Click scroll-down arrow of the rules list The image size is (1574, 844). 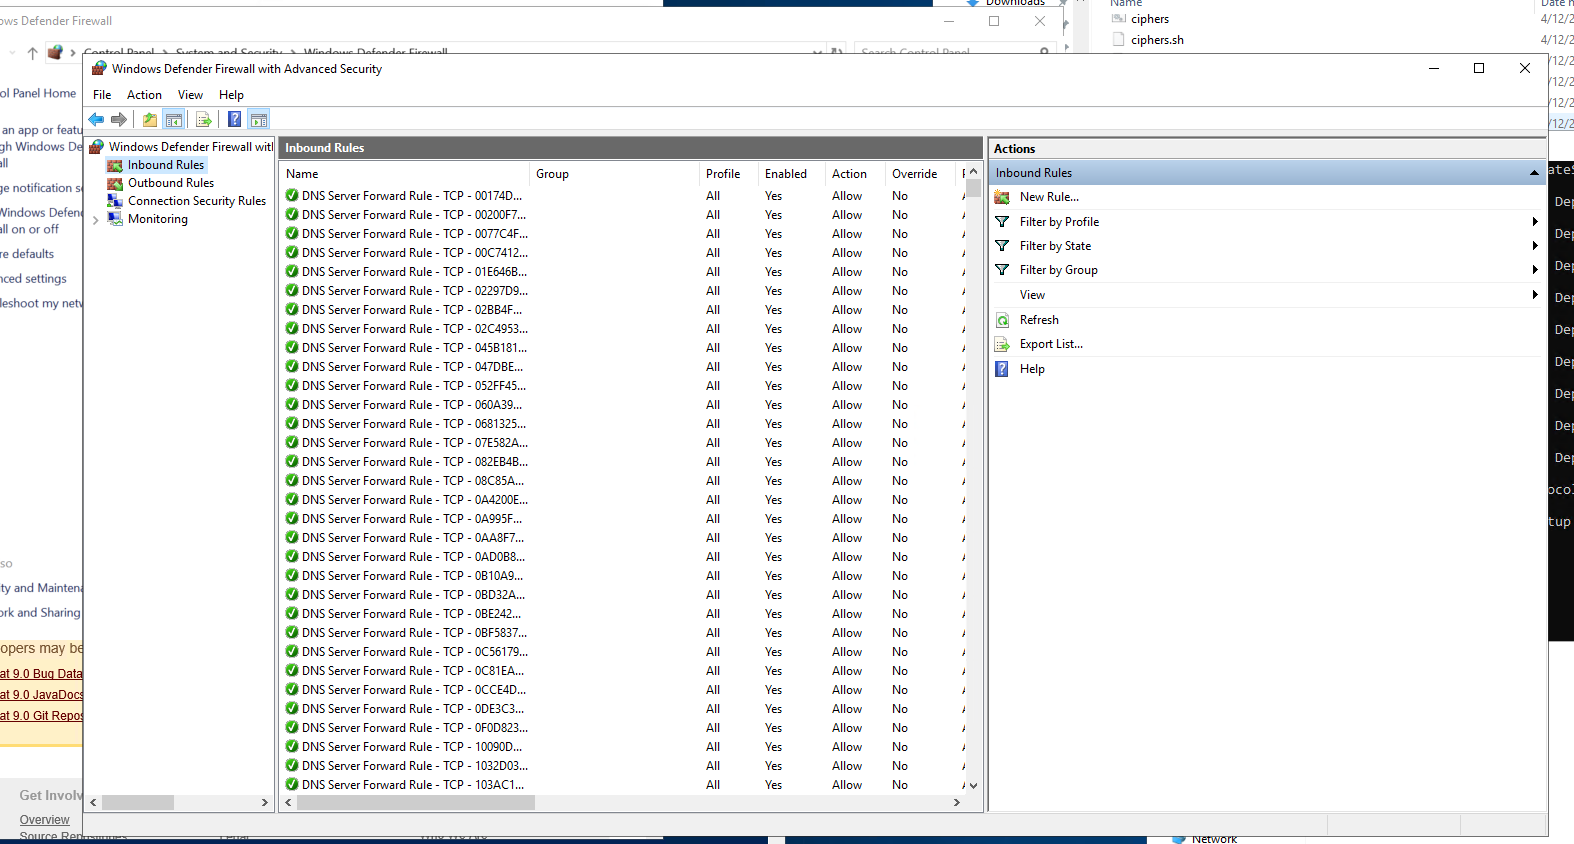coord(973,786)
